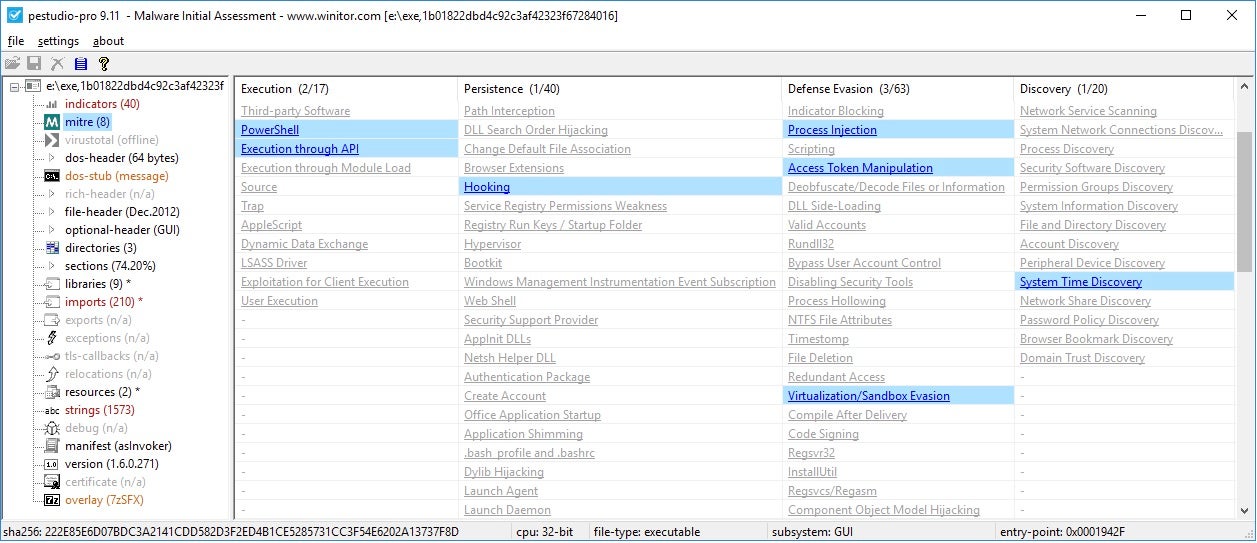Open the Process Injection link

pyautogui.click(x=832, y=130)
